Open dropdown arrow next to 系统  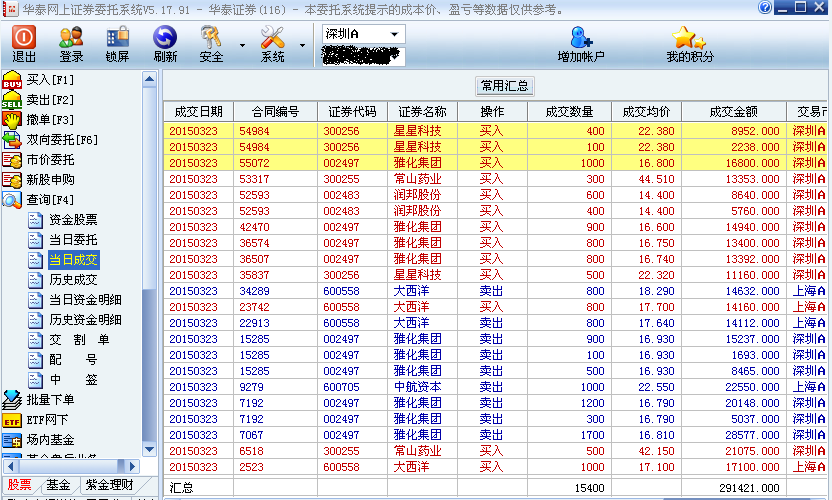pos(302,45)
